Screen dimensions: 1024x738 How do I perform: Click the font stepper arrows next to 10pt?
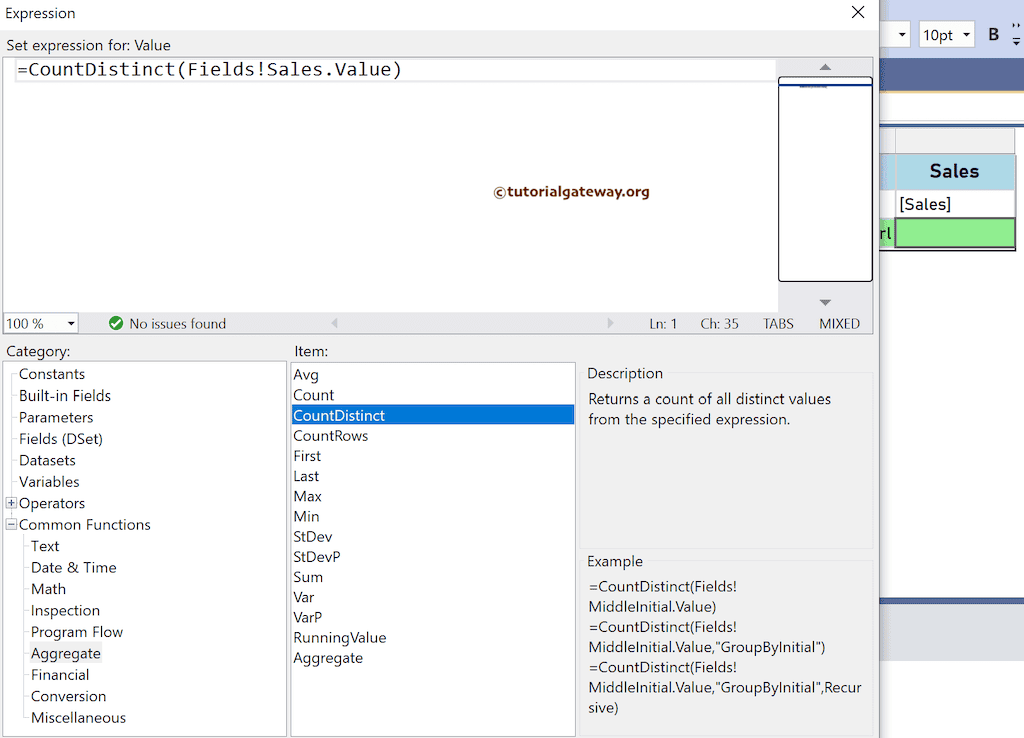point(1016,41)
